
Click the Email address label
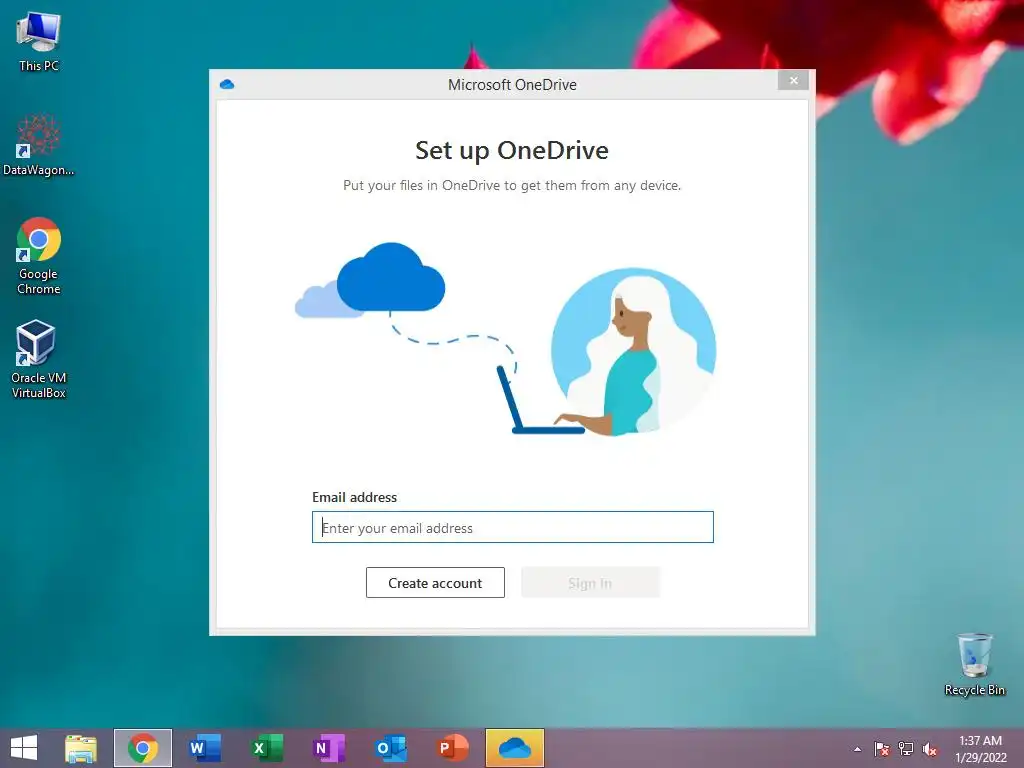point(354,497)
